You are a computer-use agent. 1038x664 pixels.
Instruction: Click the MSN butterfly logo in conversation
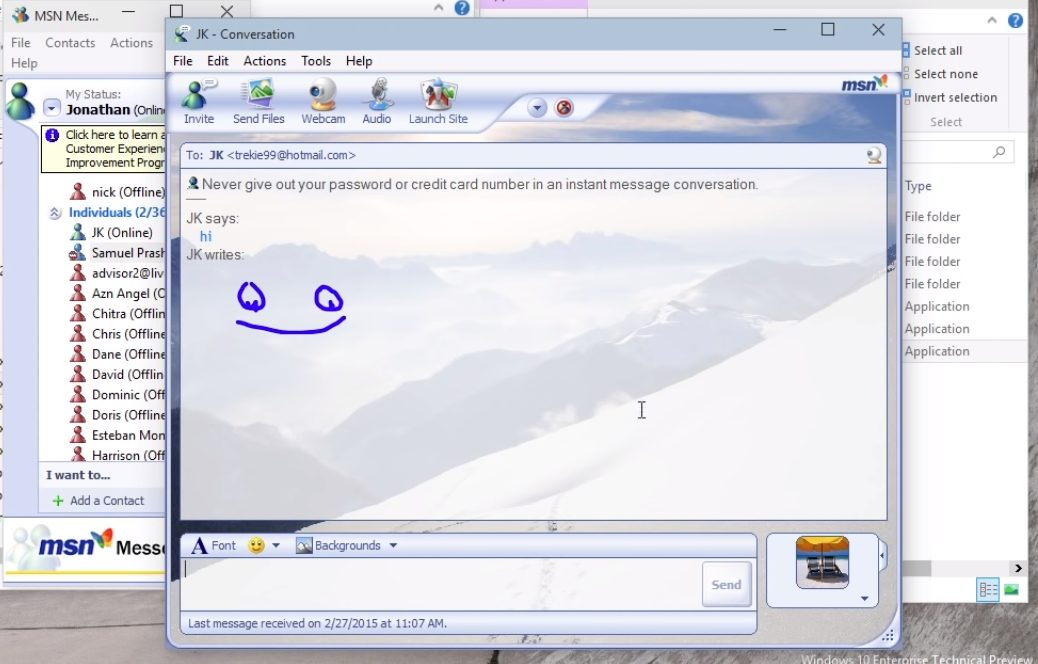864,85
